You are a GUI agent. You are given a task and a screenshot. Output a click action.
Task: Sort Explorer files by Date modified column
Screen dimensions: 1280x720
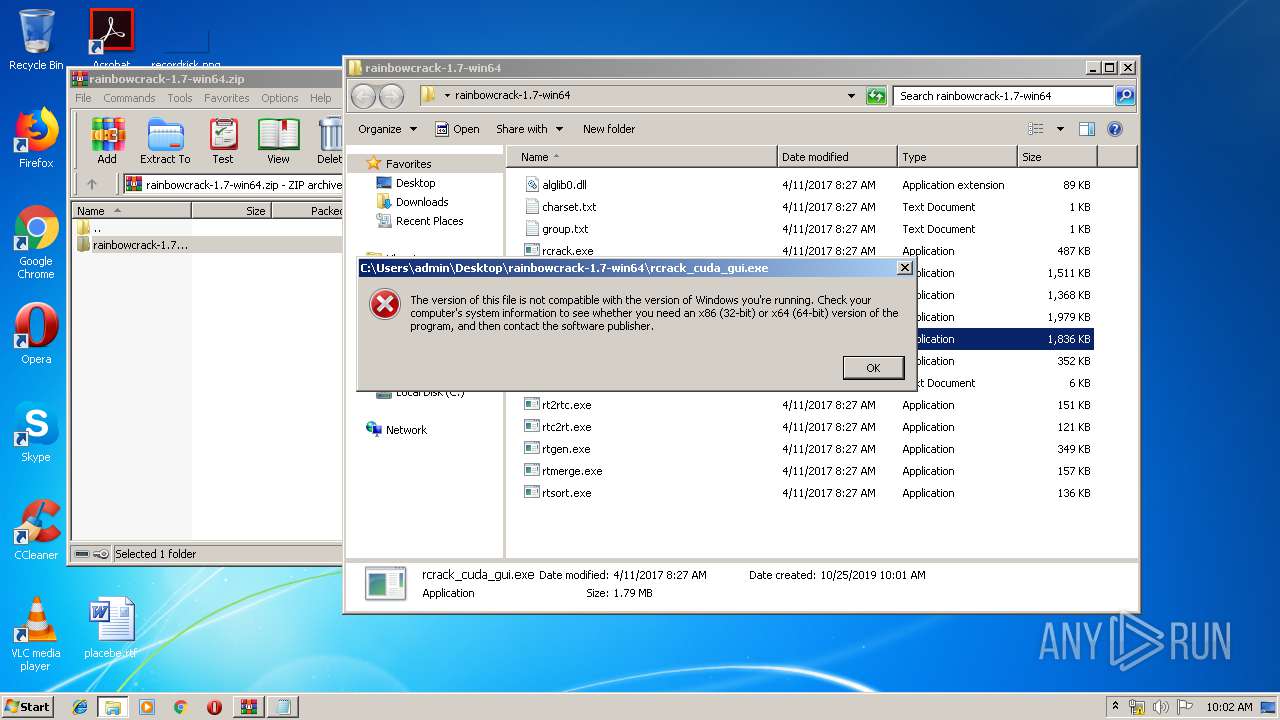[837, 157]
